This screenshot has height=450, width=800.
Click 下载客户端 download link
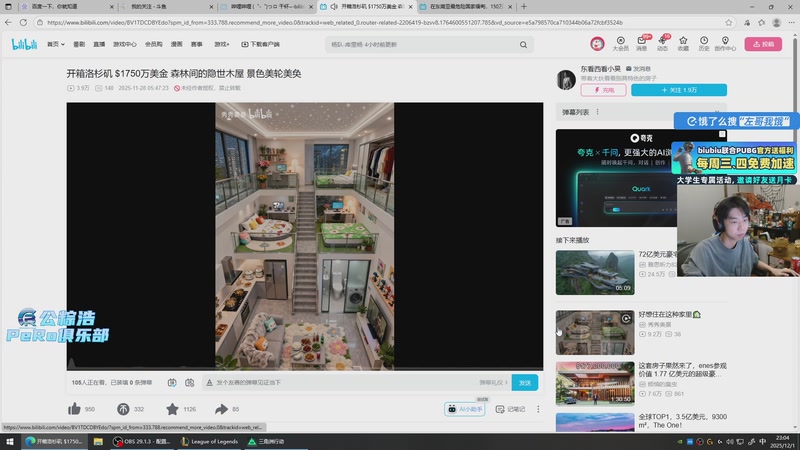tap(260, 44)
